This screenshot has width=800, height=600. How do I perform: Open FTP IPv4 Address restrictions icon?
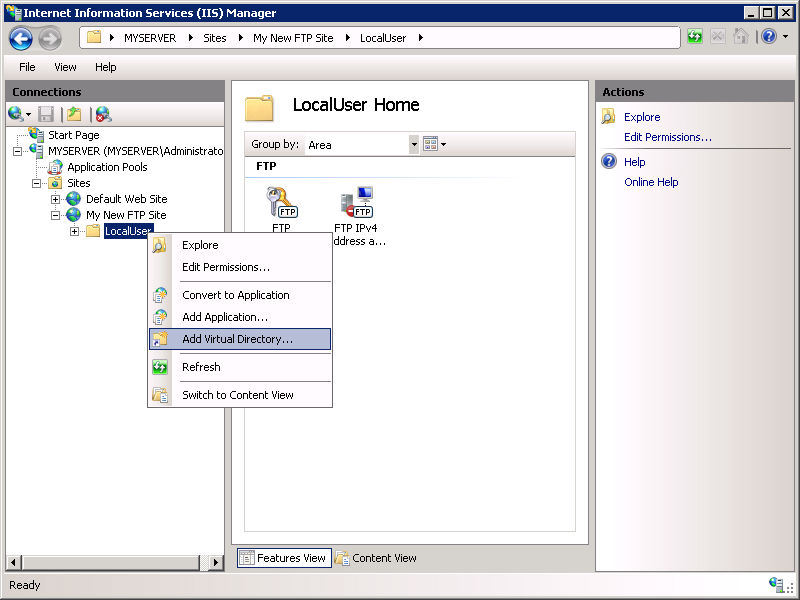point(359,204)
